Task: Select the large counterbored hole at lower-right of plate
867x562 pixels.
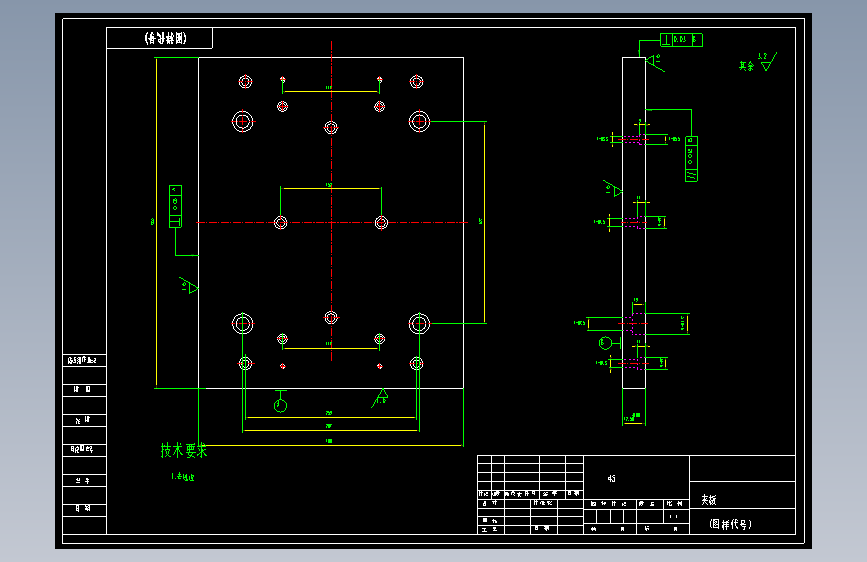Action: (419, 324)
